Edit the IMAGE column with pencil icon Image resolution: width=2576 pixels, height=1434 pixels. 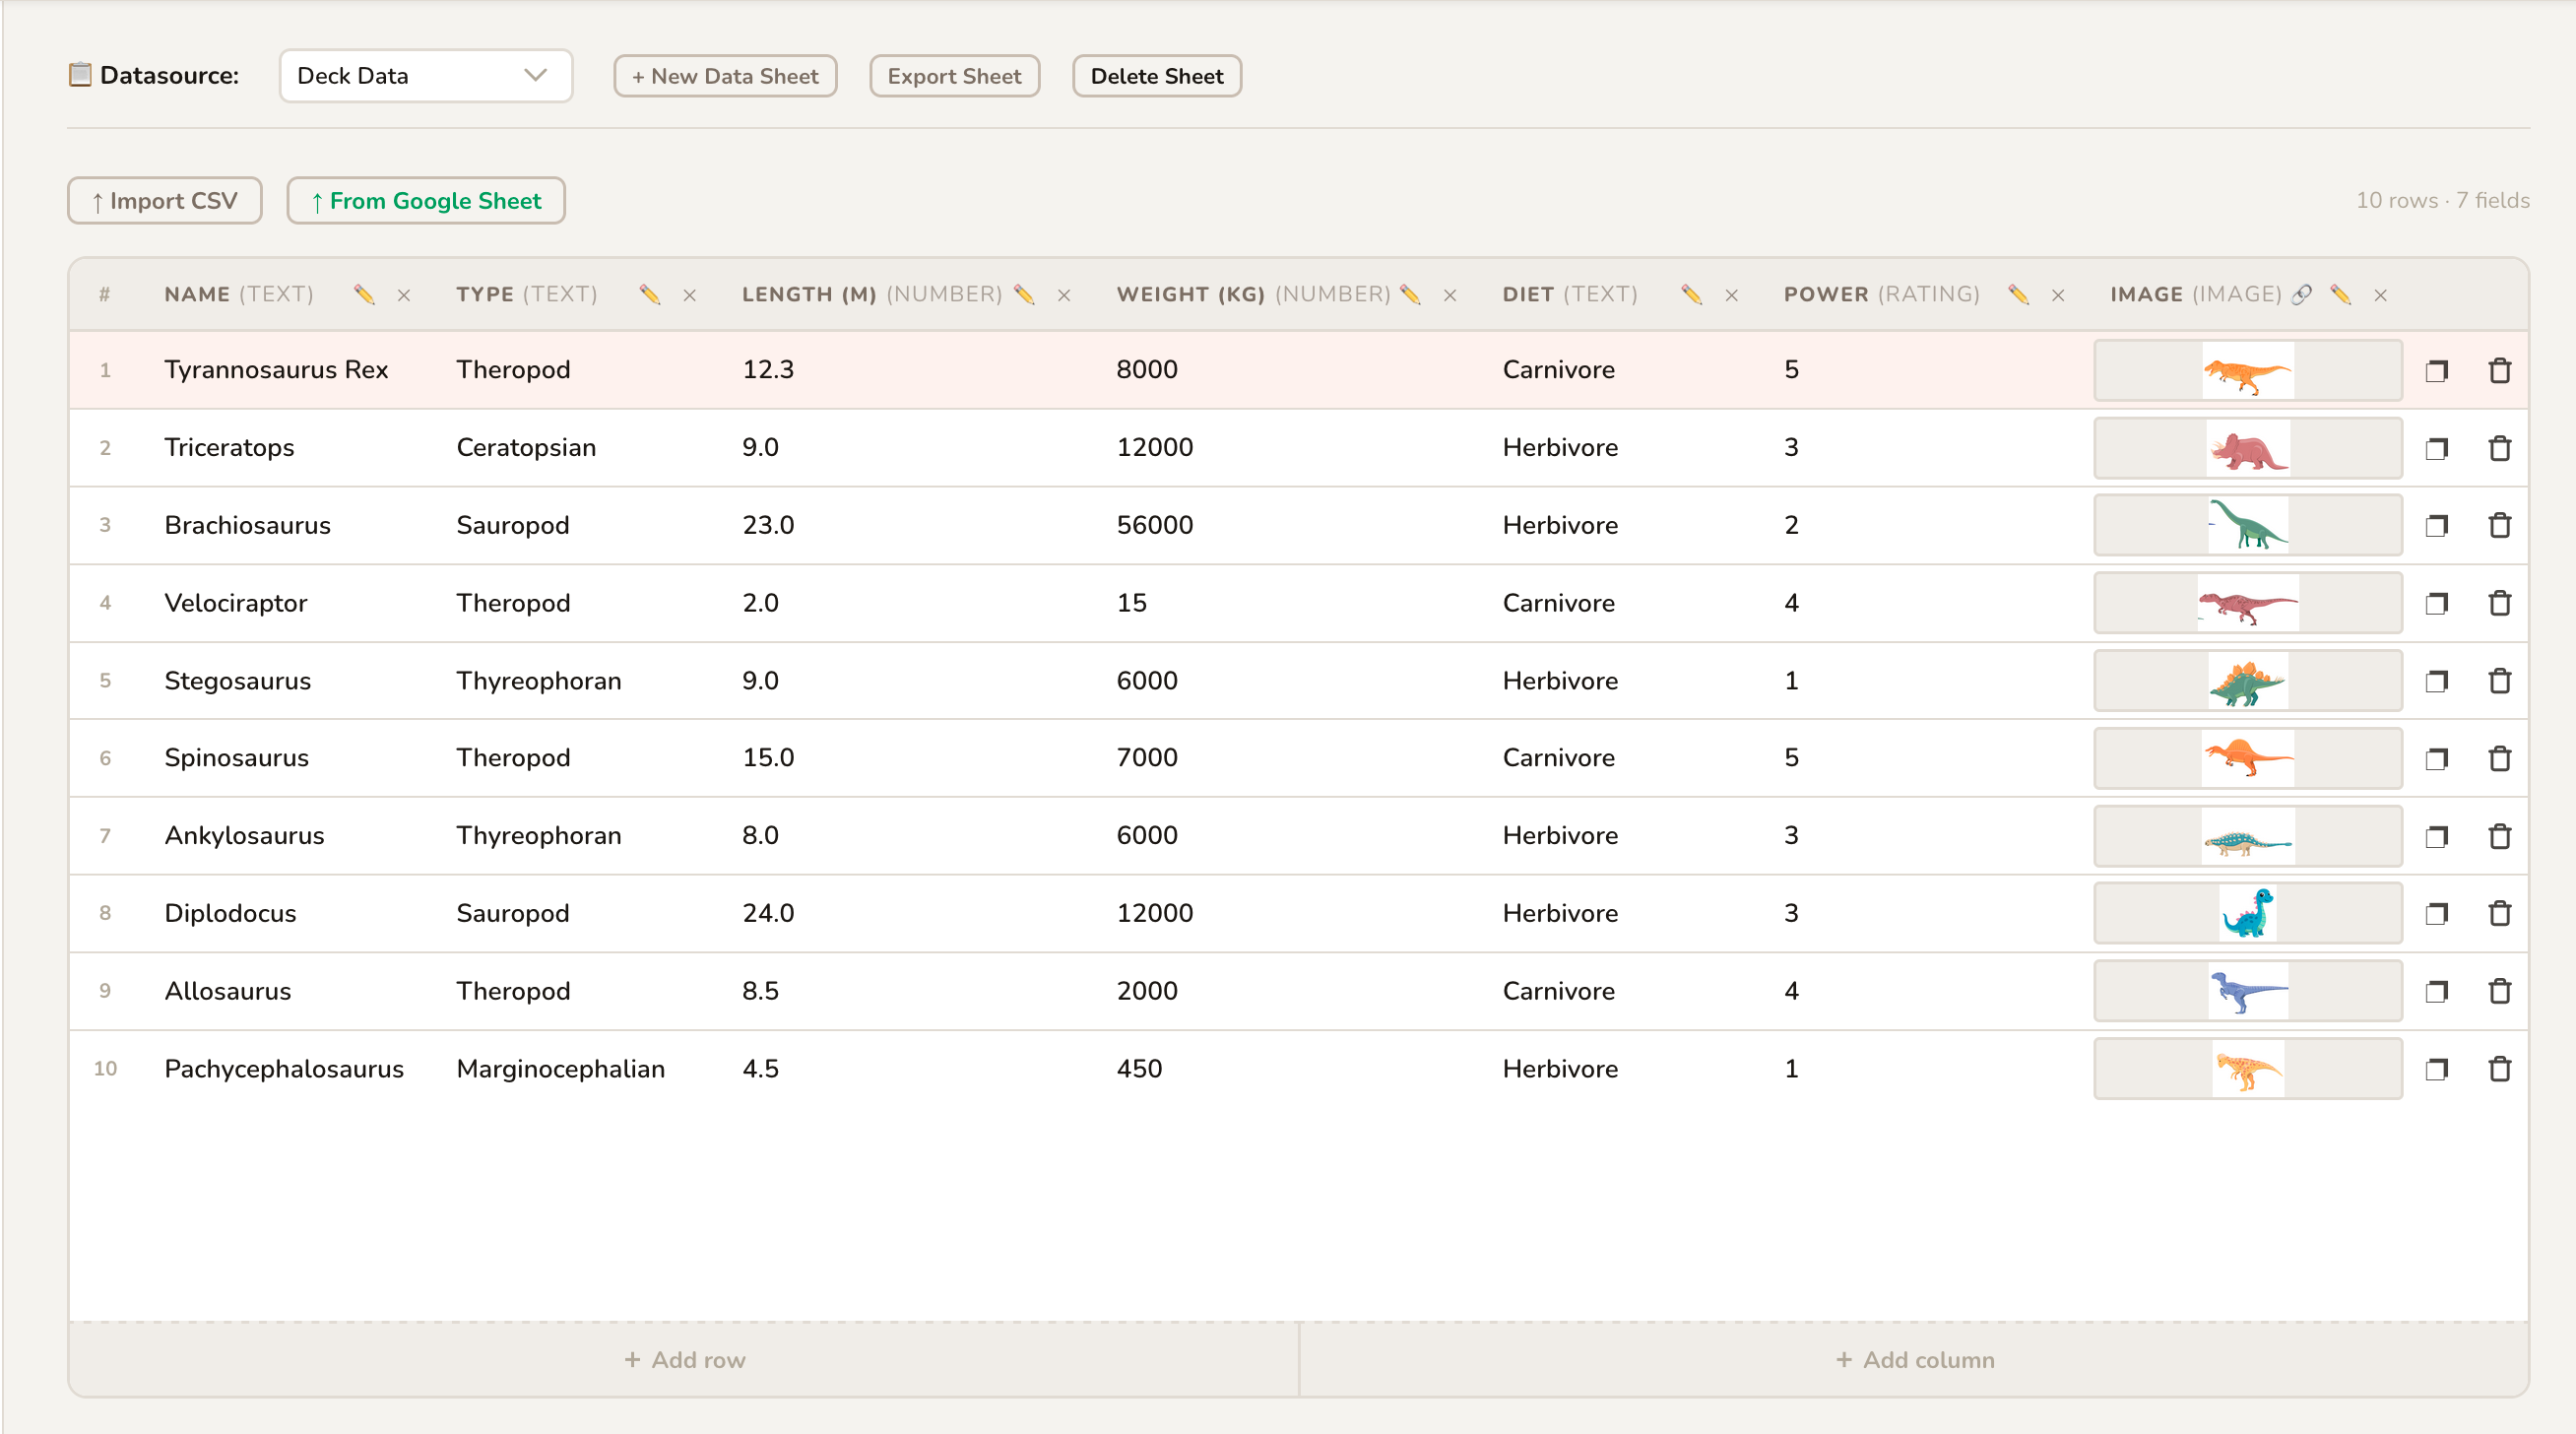[x=2341, y=294]
